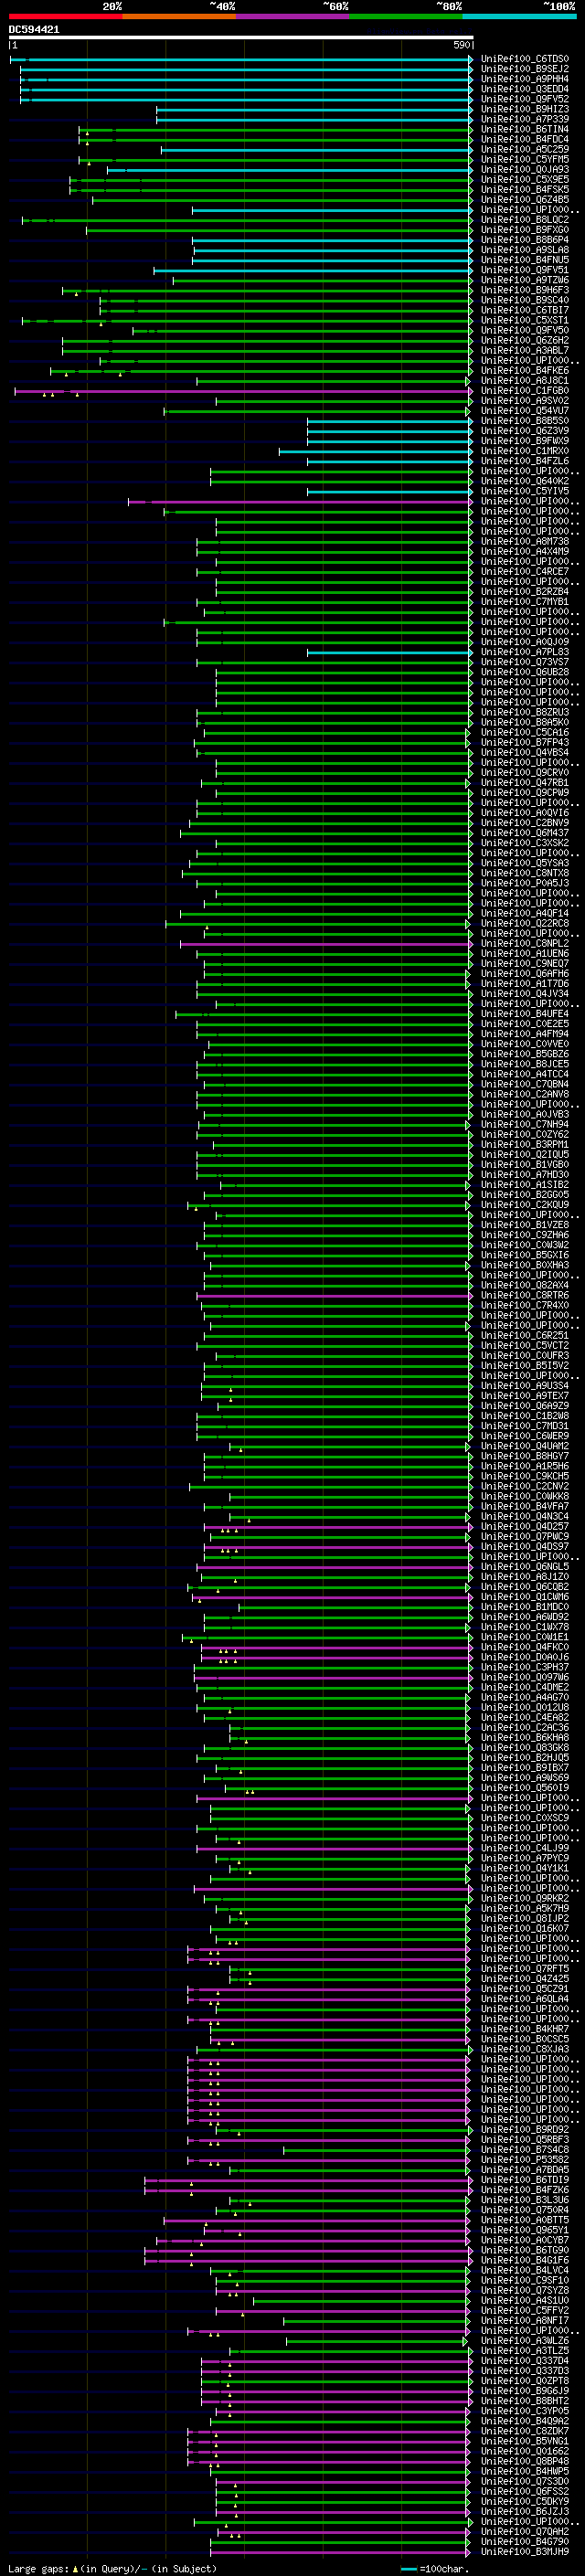This screenshot has height=2576, width=585.
Task: Select hit UniRef100_A3WLZ6
Action: point(524,2341)
